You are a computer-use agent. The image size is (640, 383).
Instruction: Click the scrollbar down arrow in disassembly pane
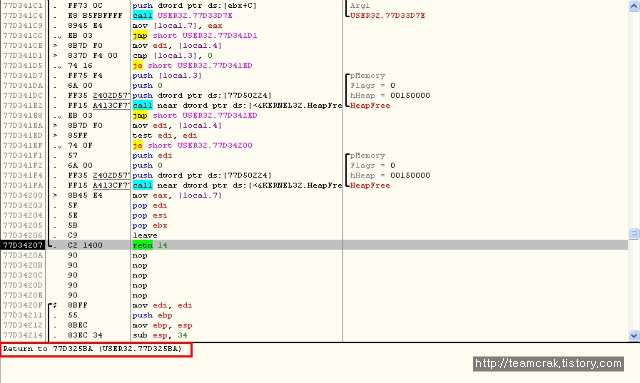click(634, 336)
